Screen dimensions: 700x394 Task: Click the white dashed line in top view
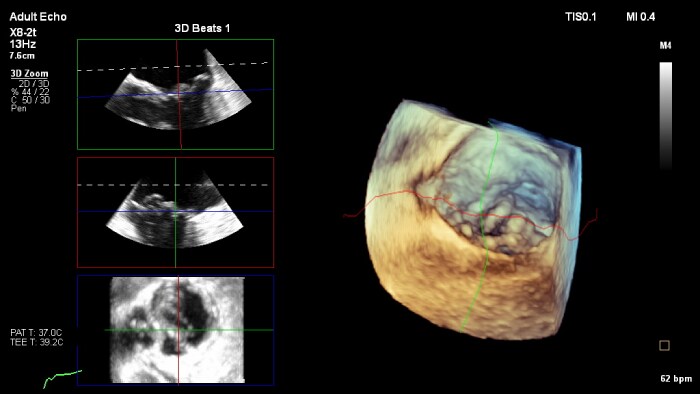coord(173,66)
